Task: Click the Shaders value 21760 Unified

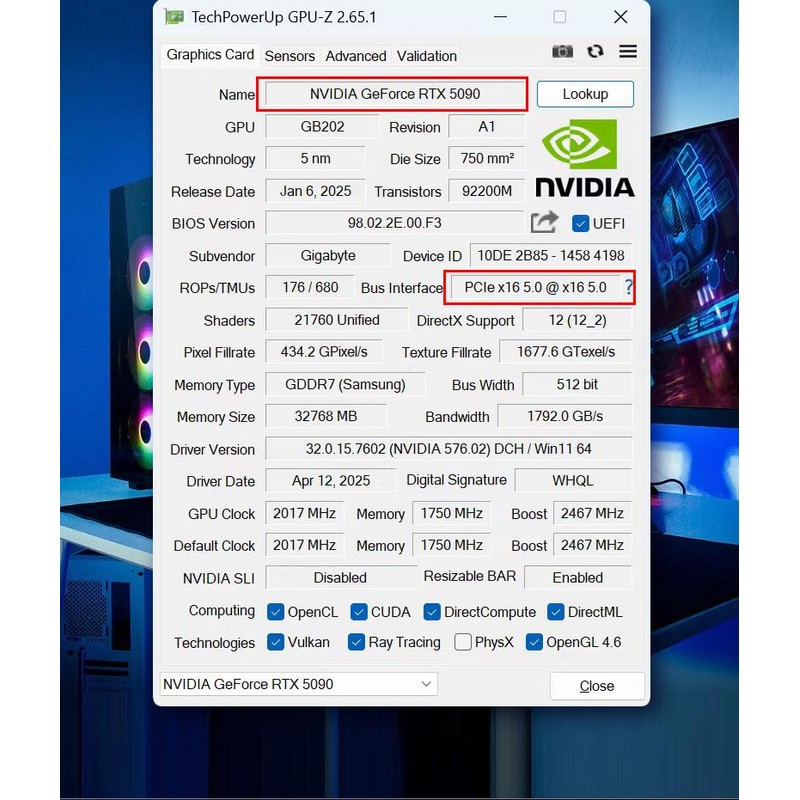Action: (x=337, y=320)
